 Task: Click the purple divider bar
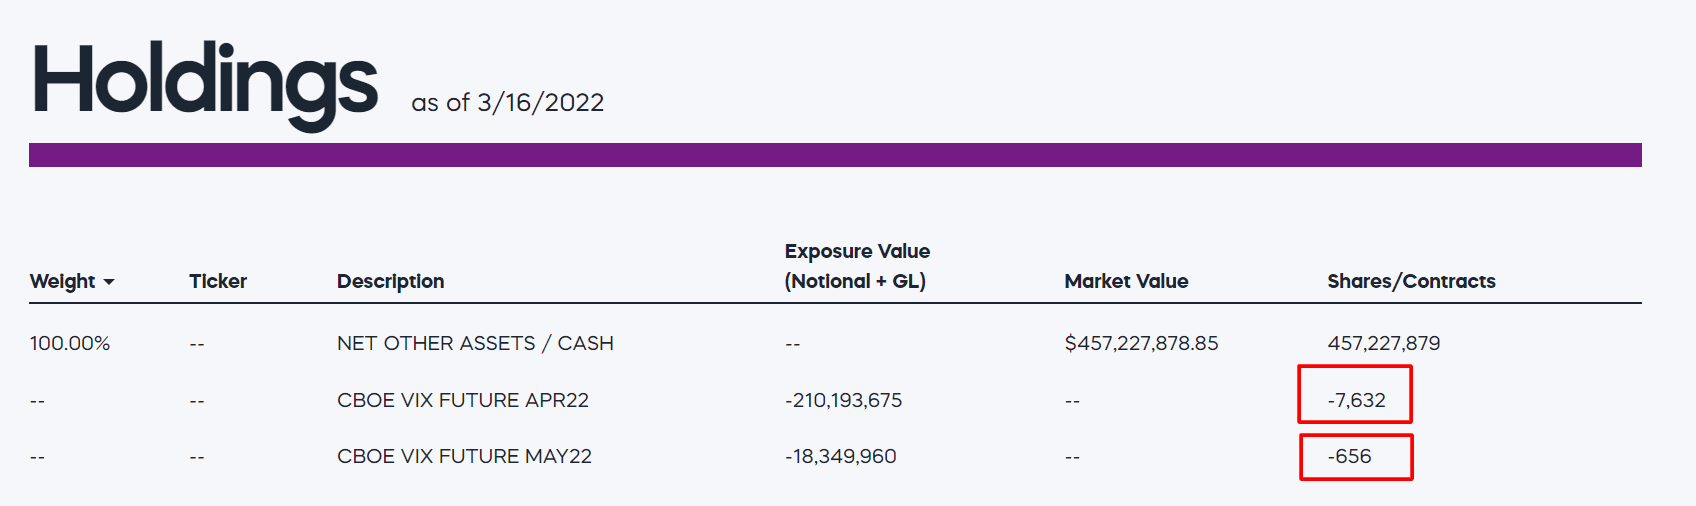tap(835, 155)
